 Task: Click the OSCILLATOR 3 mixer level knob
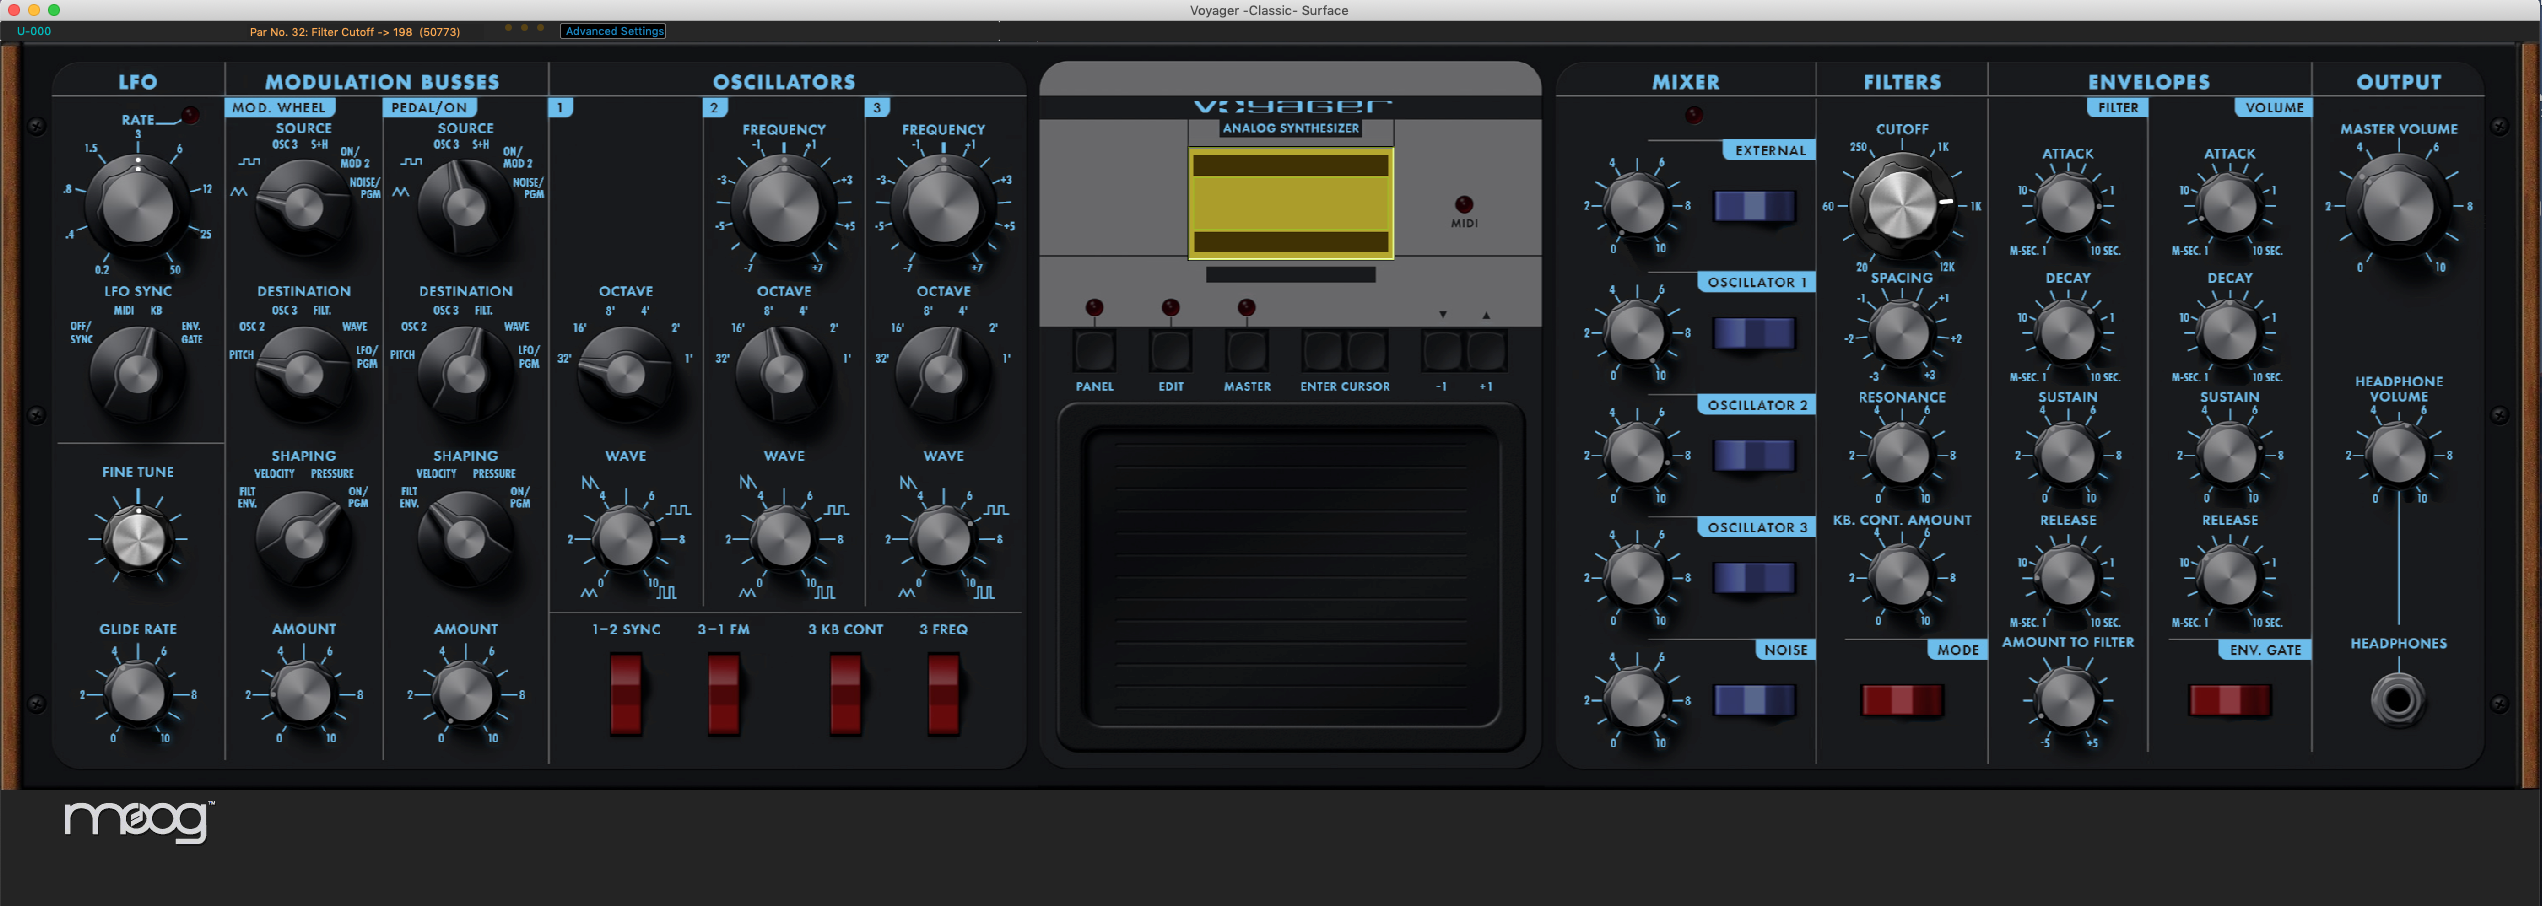coord(1637,578)
